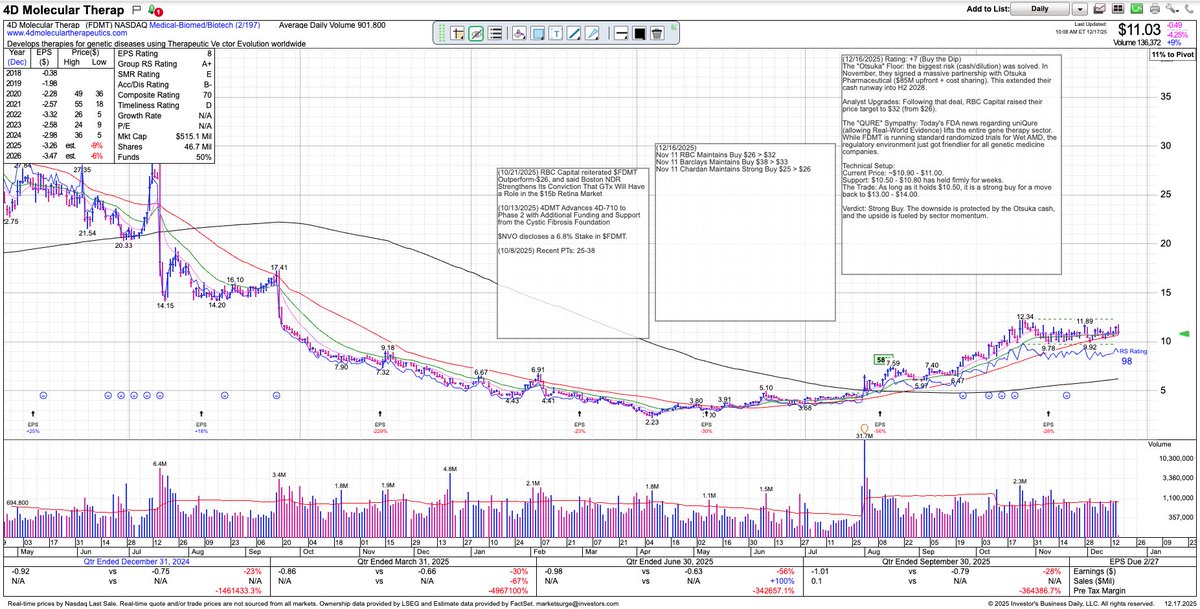Grab the drawing toolbar's dotted handle

pos(441,33)
